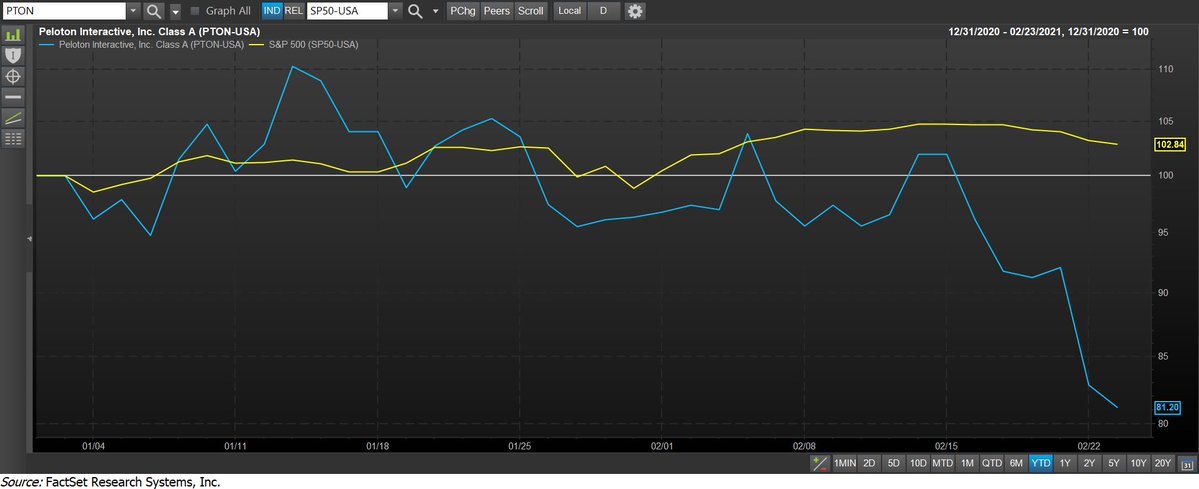Viewport: 1199px width, 489px height.
Task: Select the 1Y time range tab
Action: tap(1064, 464)
